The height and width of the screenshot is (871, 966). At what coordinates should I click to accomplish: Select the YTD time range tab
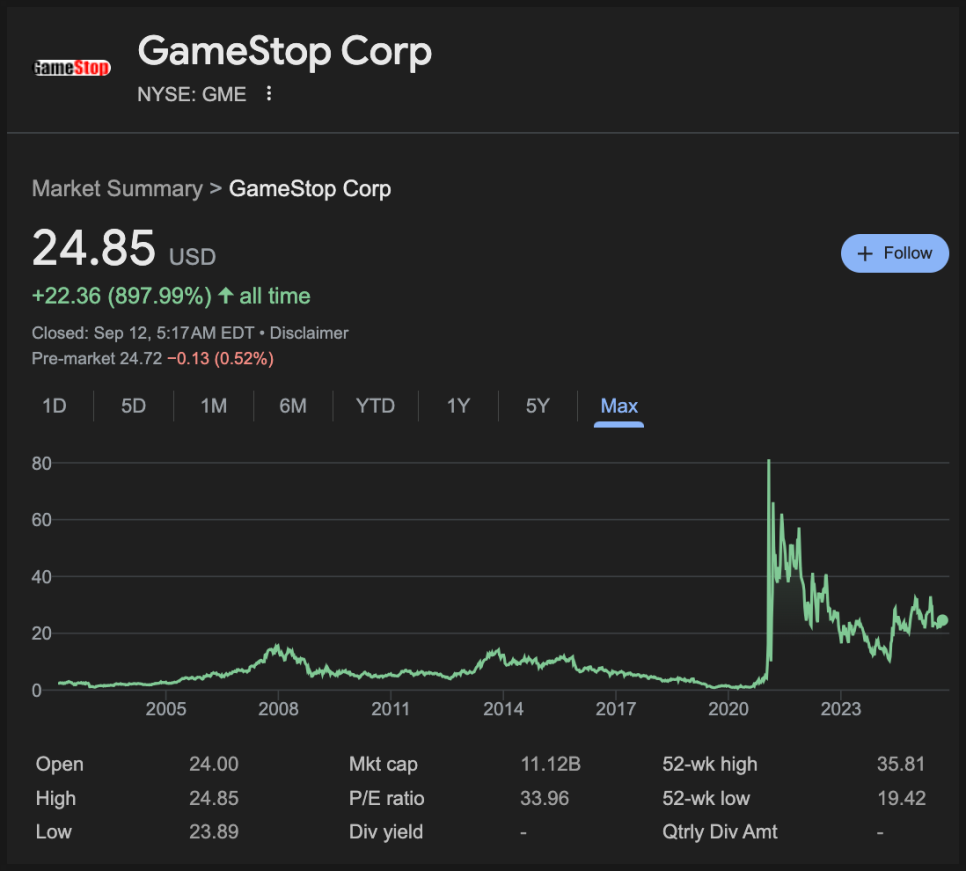(x=375, y=406)
